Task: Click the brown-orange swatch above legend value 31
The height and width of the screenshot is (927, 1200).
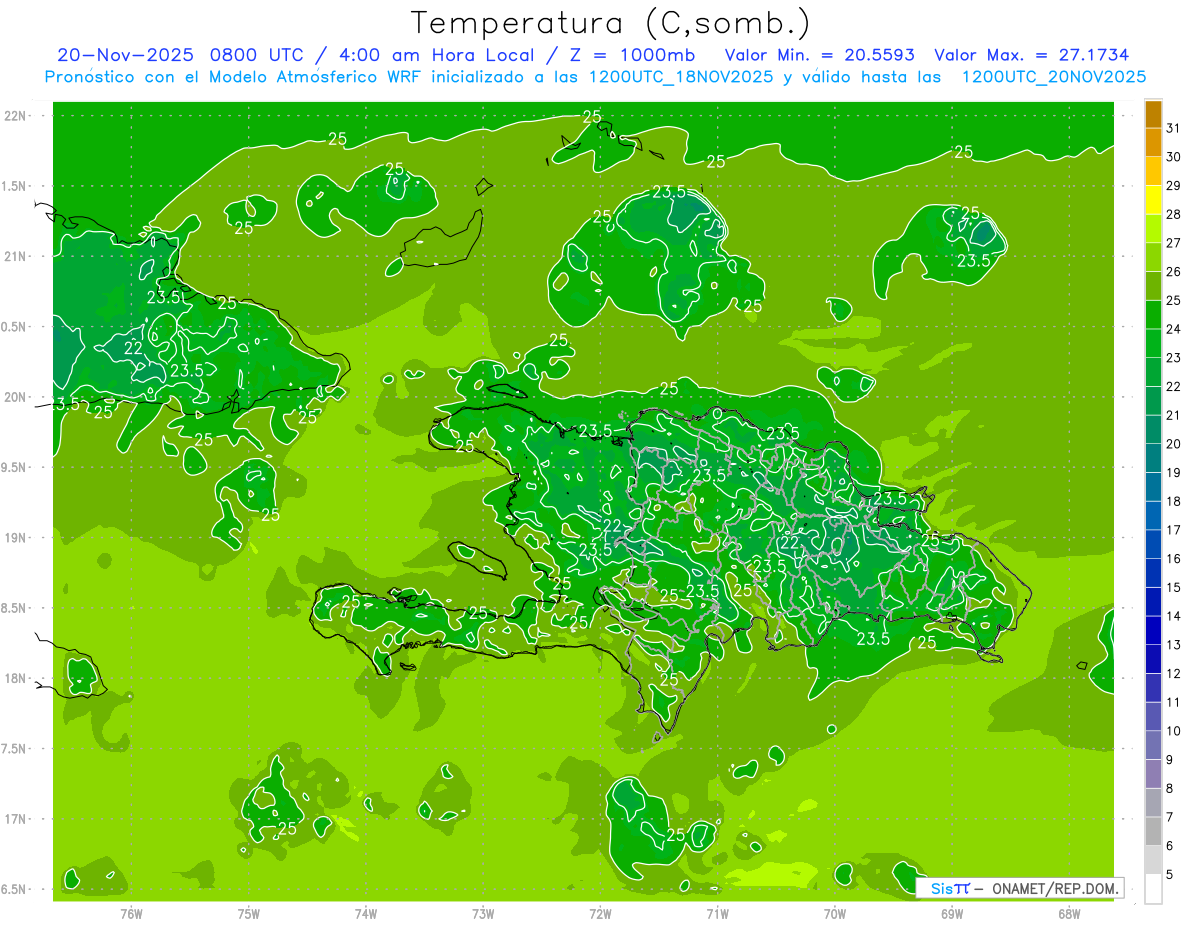Action: pos(1153,114)
